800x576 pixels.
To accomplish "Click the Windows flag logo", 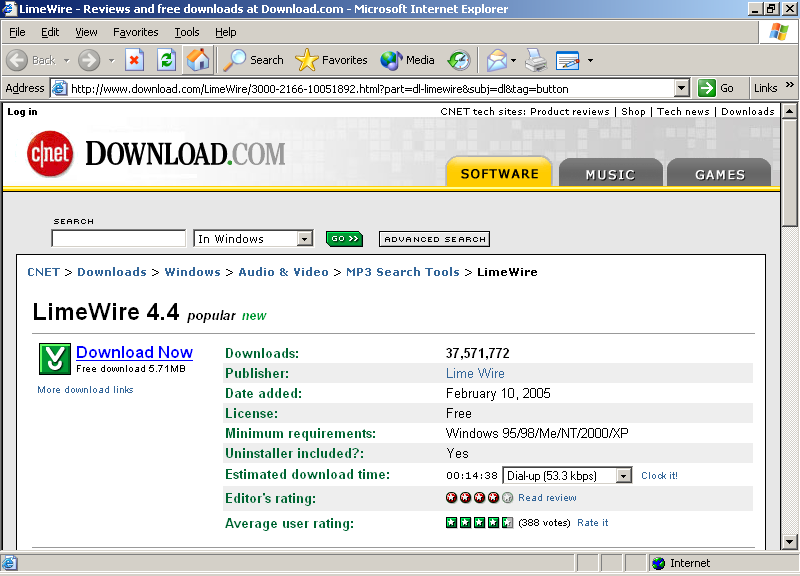I will click(778, 32).
